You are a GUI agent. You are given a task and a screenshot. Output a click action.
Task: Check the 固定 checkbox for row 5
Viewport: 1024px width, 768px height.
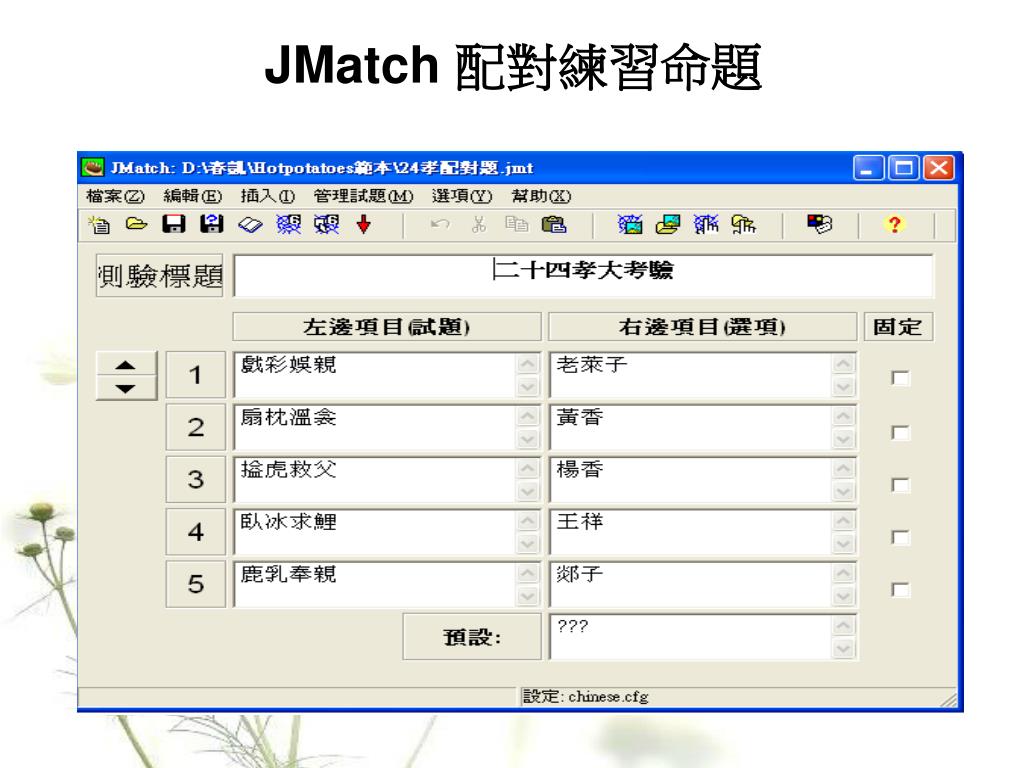[x=900, y=589]
